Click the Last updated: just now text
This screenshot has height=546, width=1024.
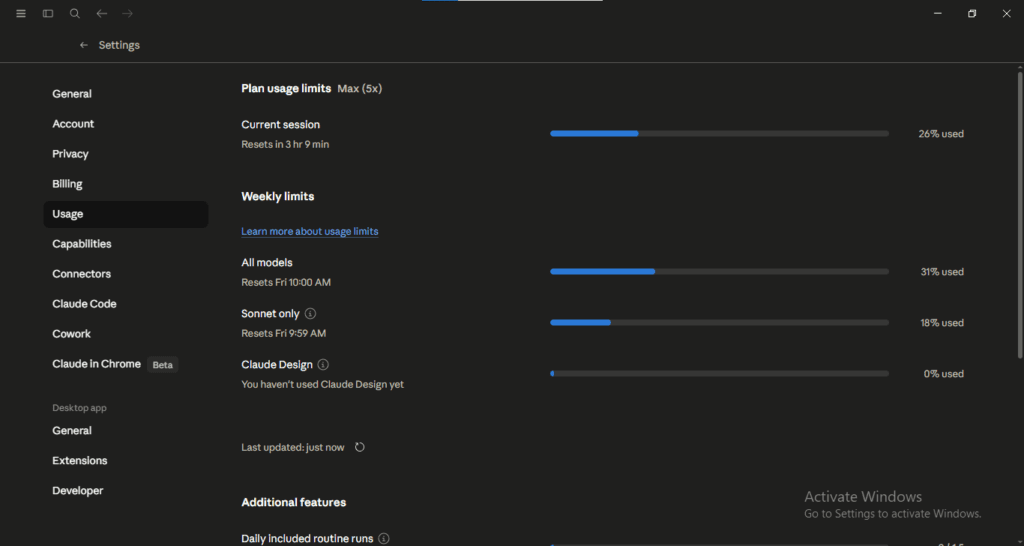pos(293,447)
